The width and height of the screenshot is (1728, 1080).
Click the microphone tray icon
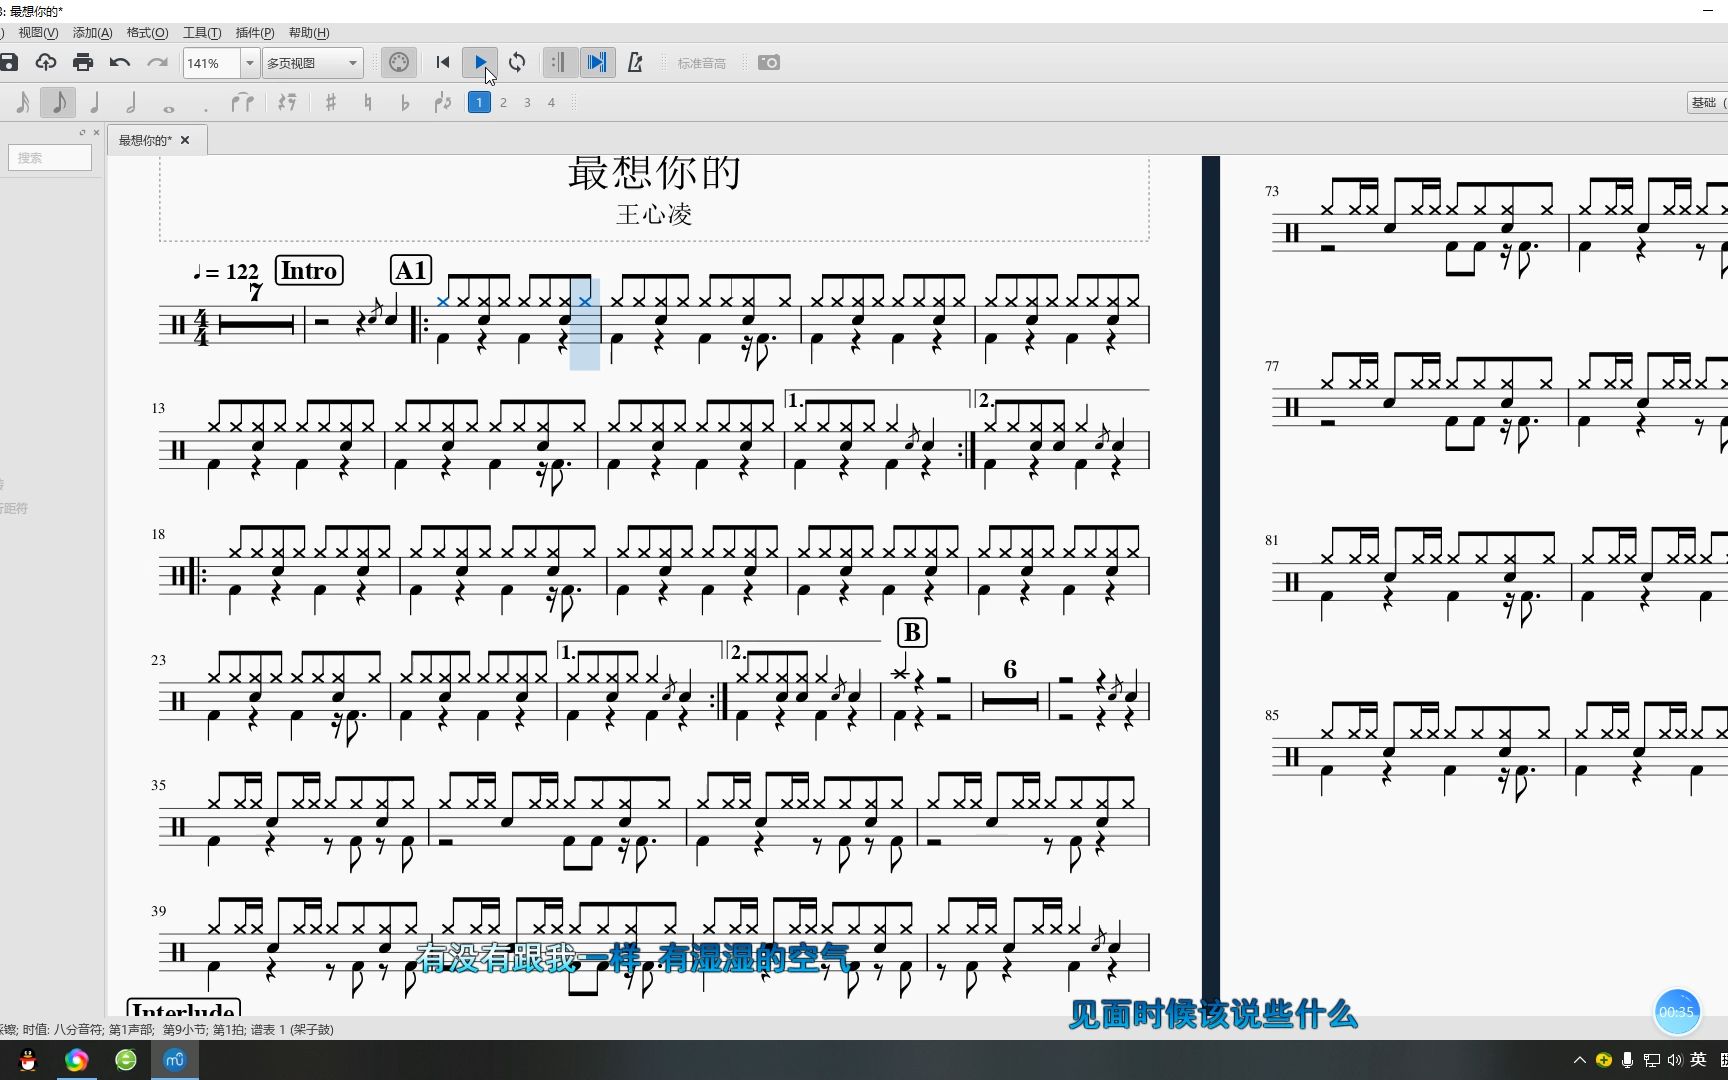pyautogui.click(x=1628, y=1060)
